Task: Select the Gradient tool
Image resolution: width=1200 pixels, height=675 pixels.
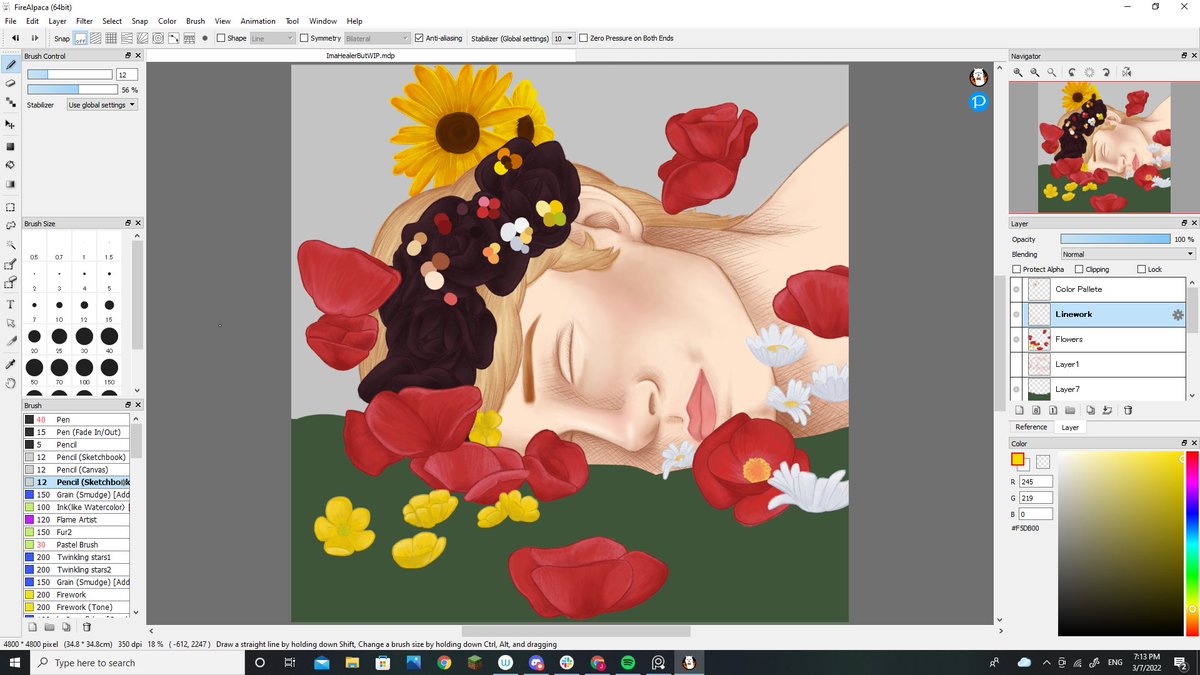Action: pos(10,184)
